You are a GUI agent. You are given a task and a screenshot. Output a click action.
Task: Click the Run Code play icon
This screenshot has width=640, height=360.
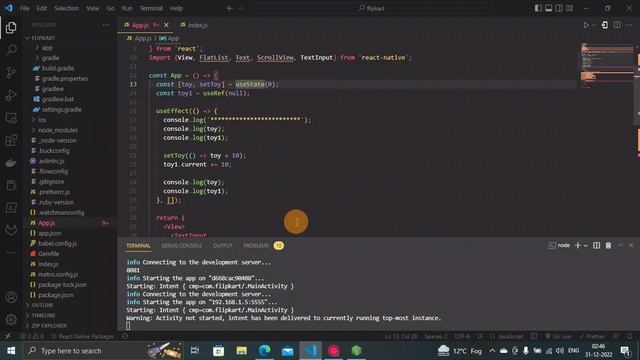(x=586, y=25)
